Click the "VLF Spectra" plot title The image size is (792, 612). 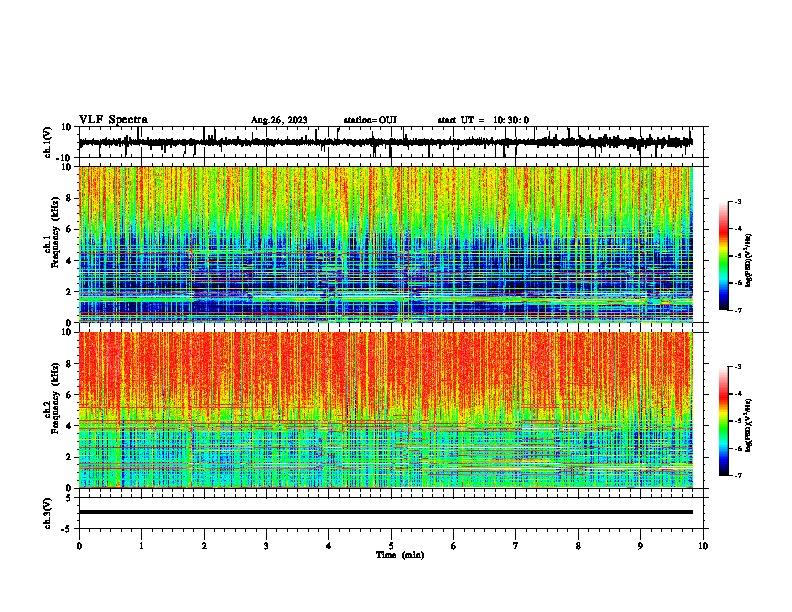[113, 120]
